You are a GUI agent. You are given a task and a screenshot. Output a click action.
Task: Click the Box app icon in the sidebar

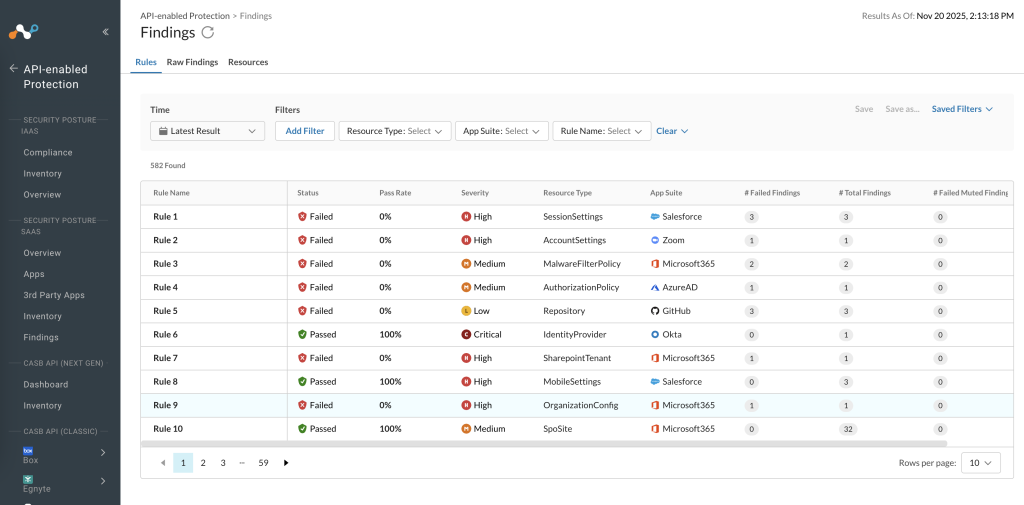click(28, 450)
